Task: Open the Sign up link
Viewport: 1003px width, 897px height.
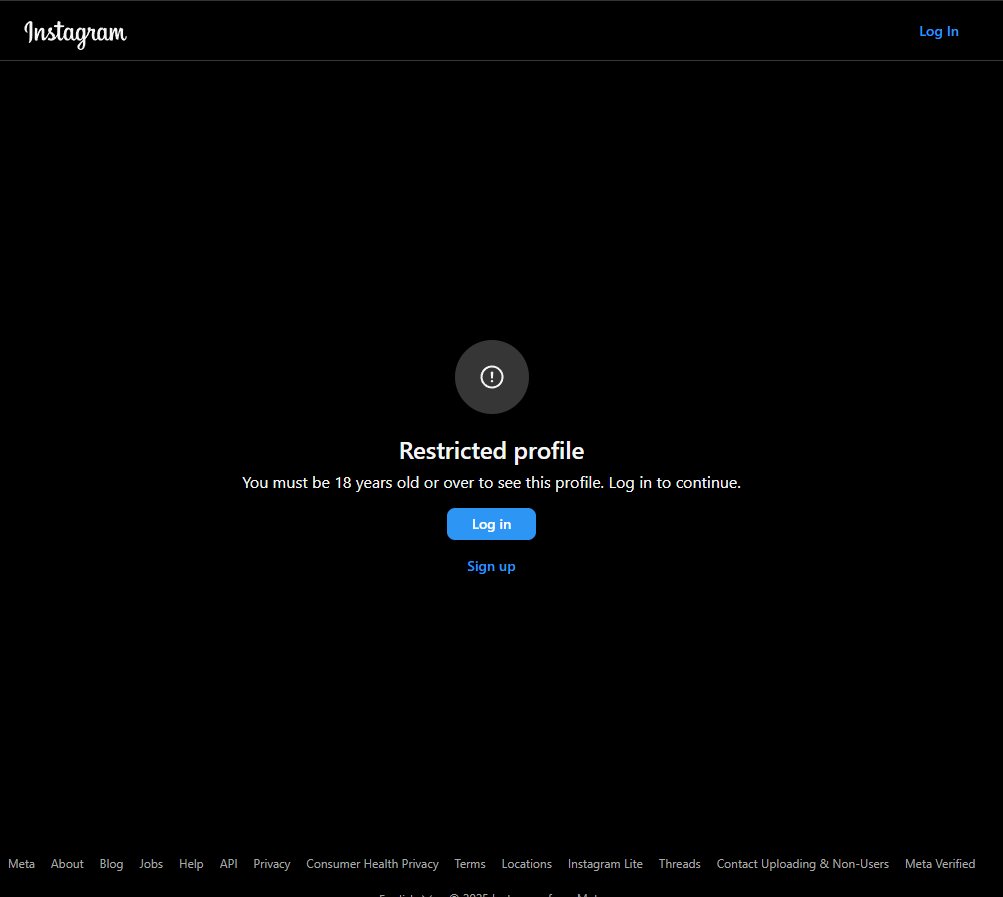Action: coord(491,566)
